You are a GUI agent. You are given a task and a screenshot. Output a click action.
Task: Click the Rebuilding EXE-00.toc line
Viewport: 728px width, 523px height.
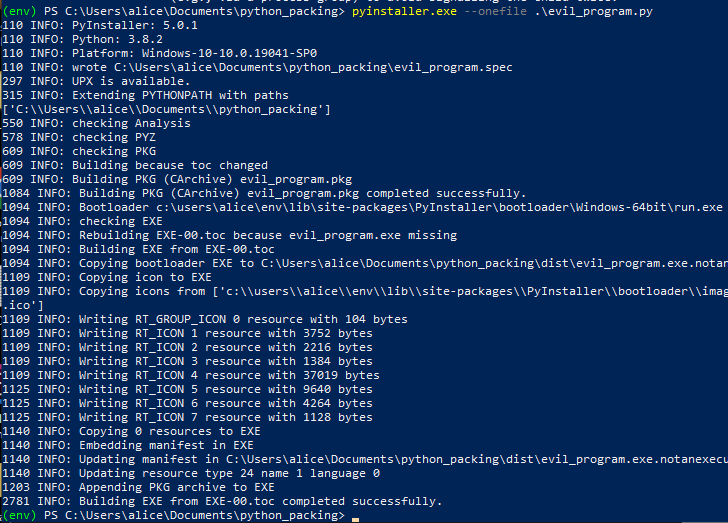(x=229, y=235)
